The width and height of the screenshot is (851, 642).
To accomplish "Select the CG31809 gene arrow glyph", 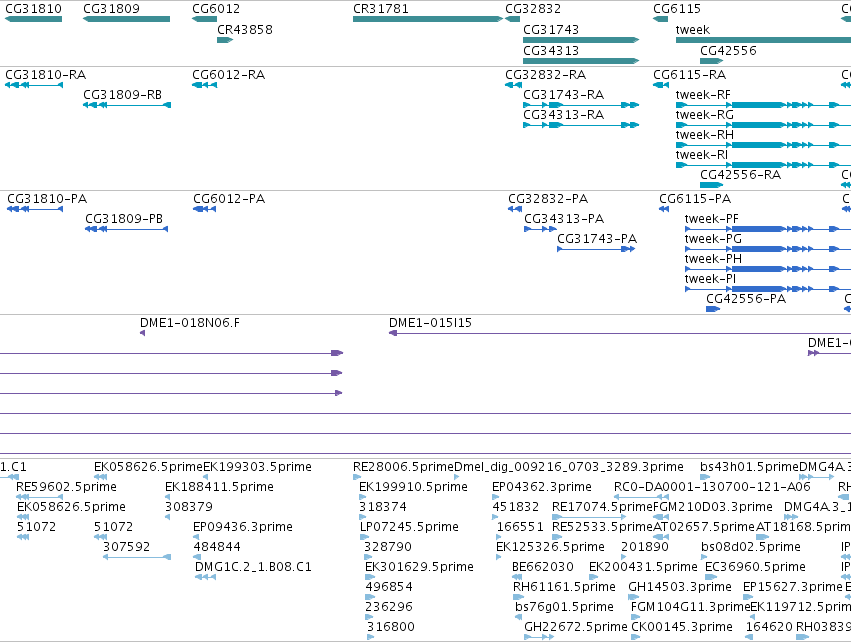I will [126, 19].
